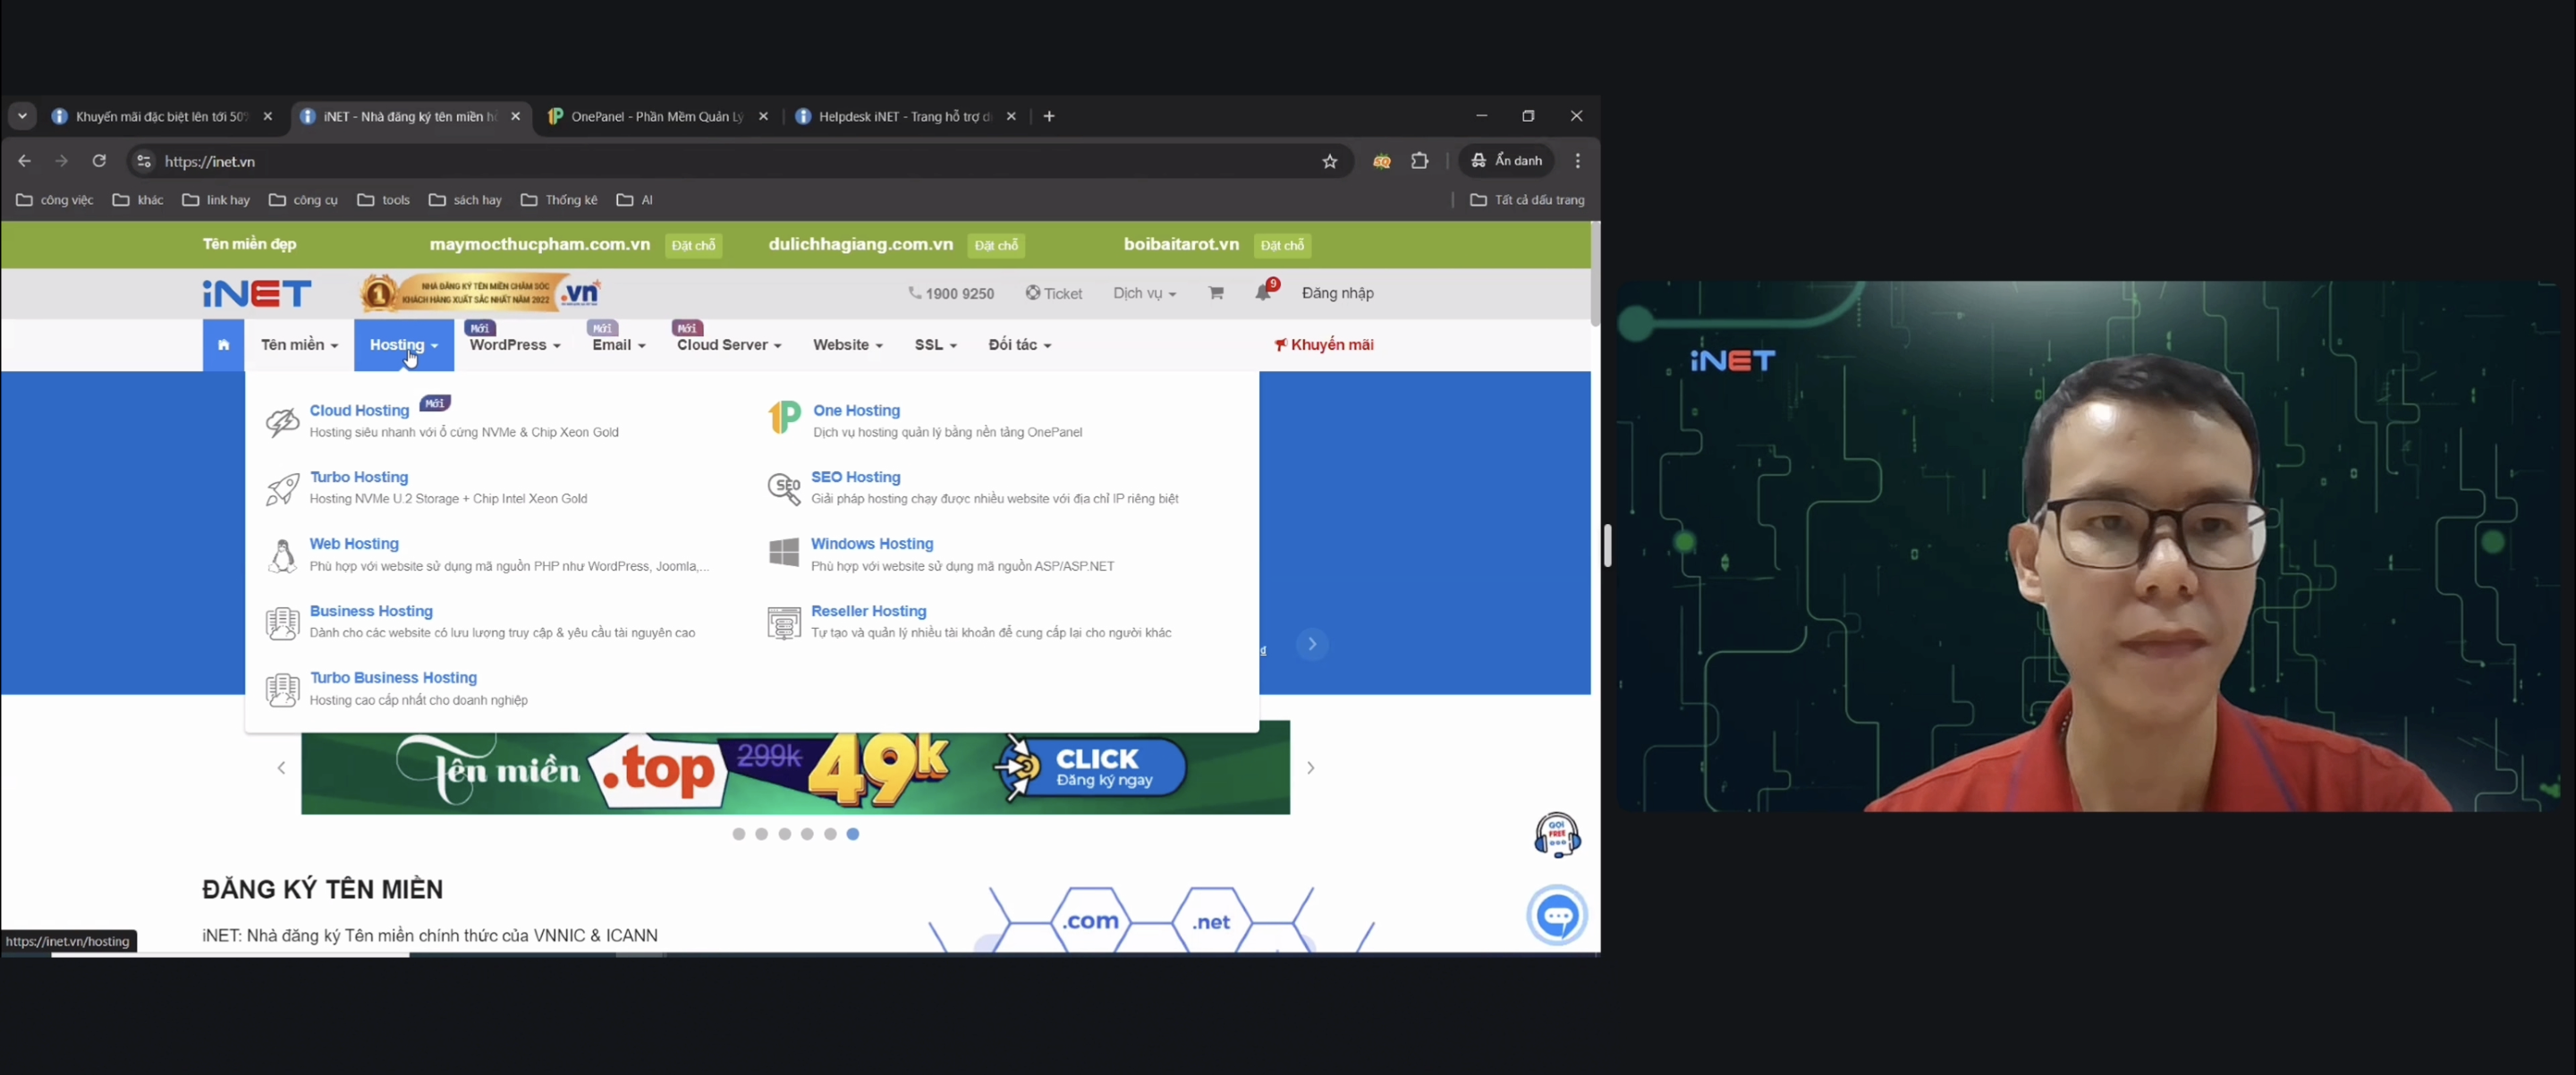Open the Ticket support link
2576x1075 pixels.
[x=1054, y=293]
